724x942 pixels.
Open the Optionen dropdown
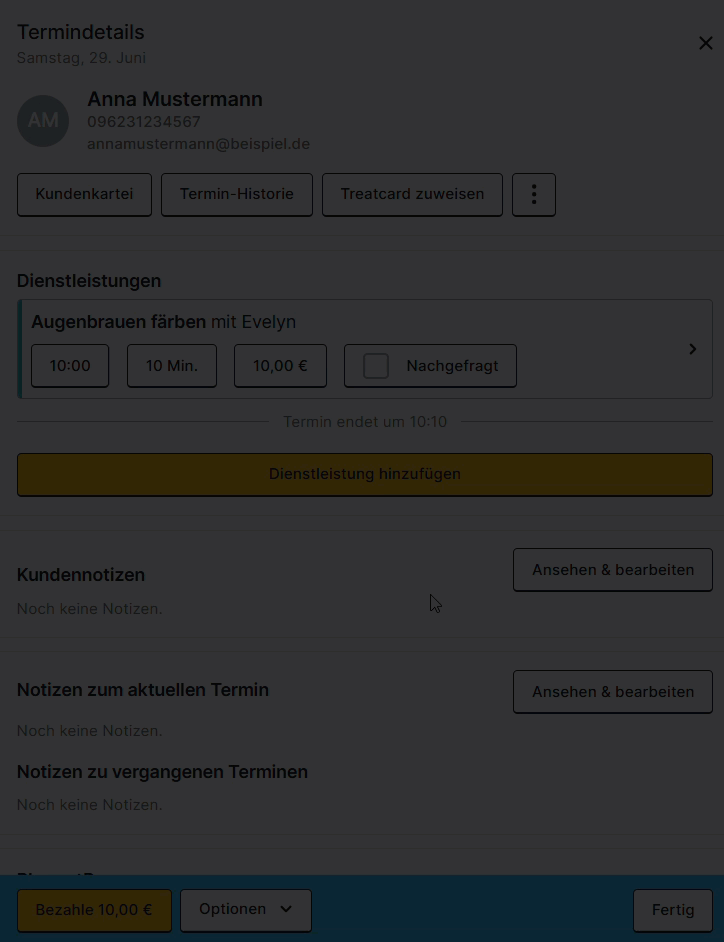pos(246,910)
